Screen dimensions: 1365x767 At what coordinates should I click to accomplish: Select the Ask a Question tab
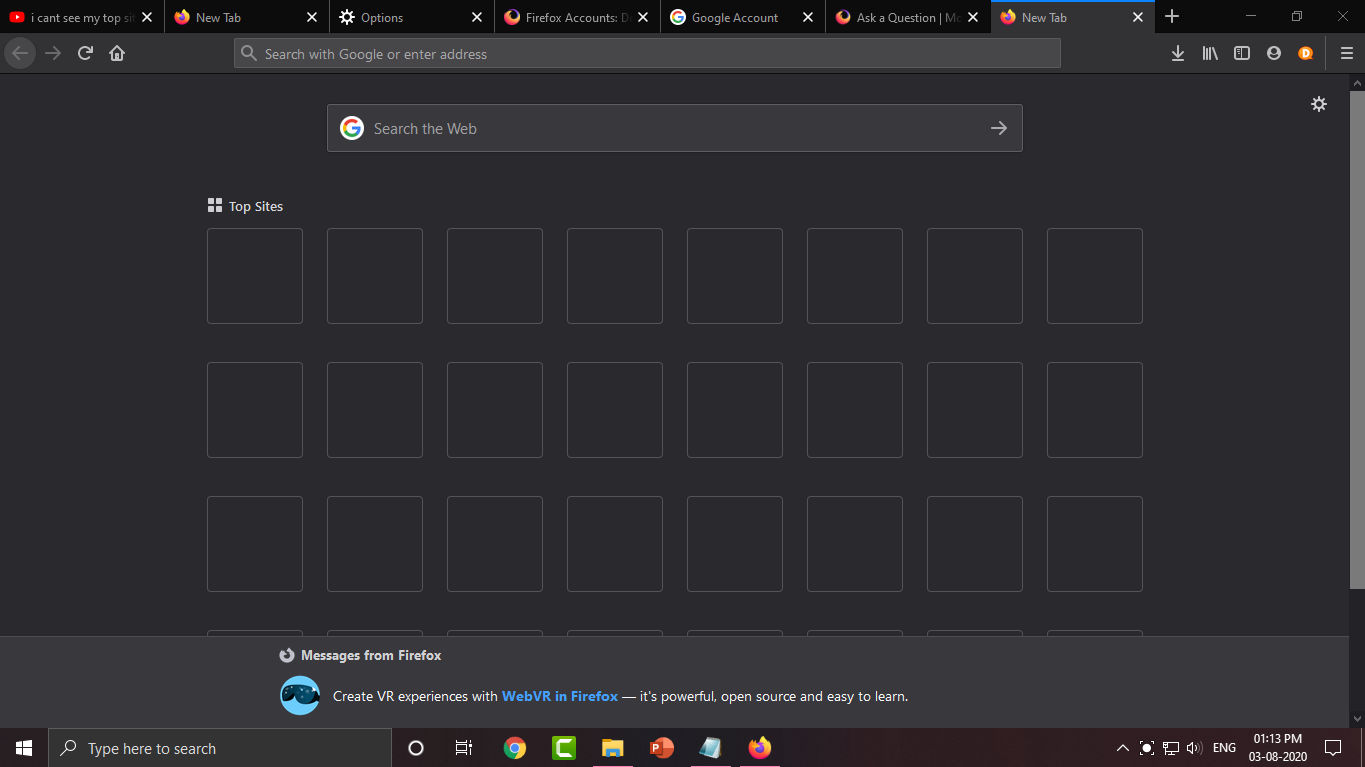click(896, 18)
